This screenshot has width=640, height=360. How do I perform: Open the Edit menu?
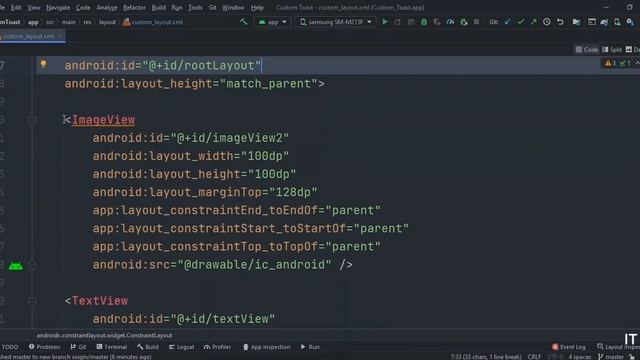coord(16,7)
